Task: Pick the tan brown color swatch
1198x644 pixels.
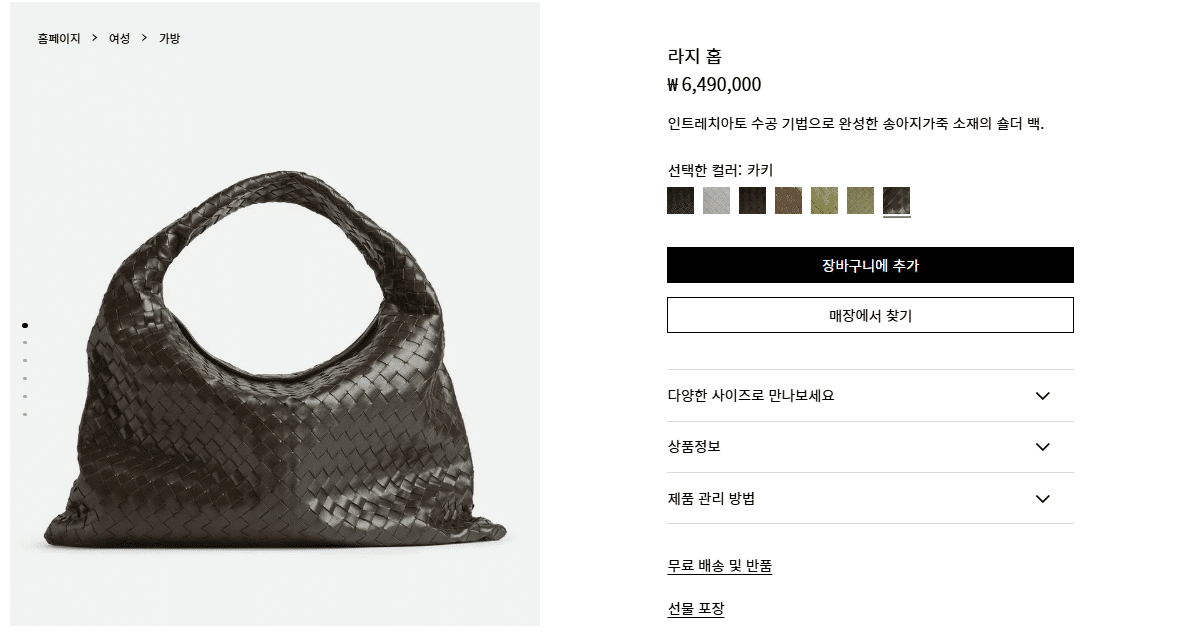Action: [x=788, y=200]
